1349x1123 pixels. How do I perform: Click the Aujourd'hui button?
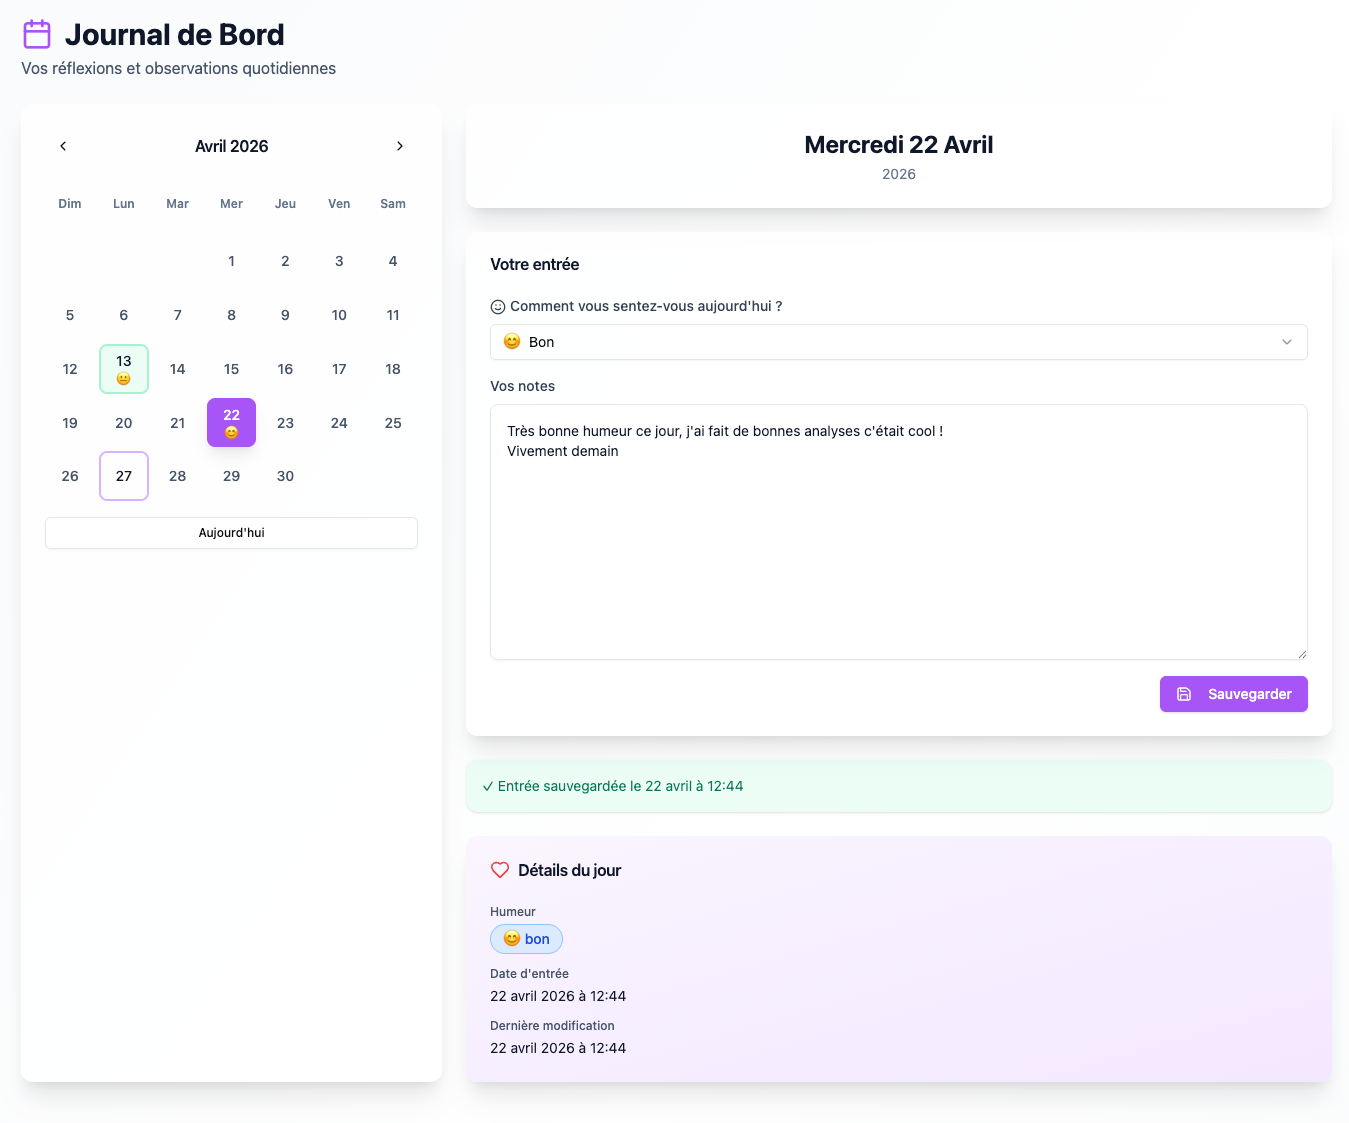click(232, 533)
